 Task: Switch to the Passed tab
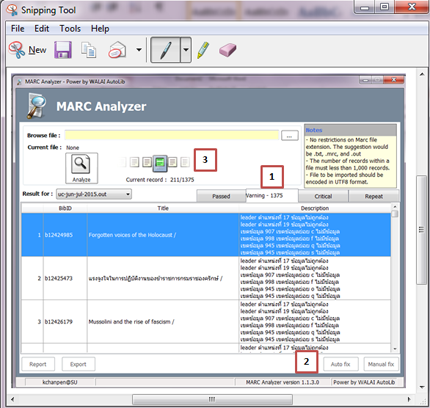(221, 196)
